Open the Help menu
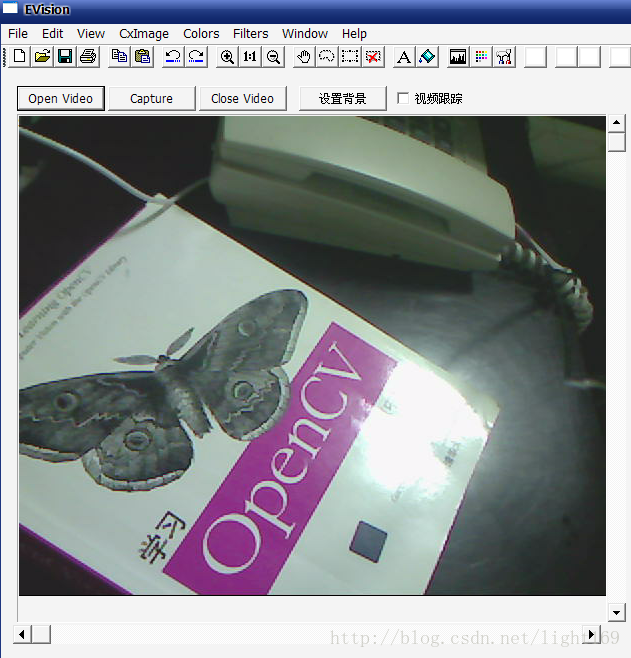The width and height of the screenshot is (631, 658). click(x=354, y=34)
